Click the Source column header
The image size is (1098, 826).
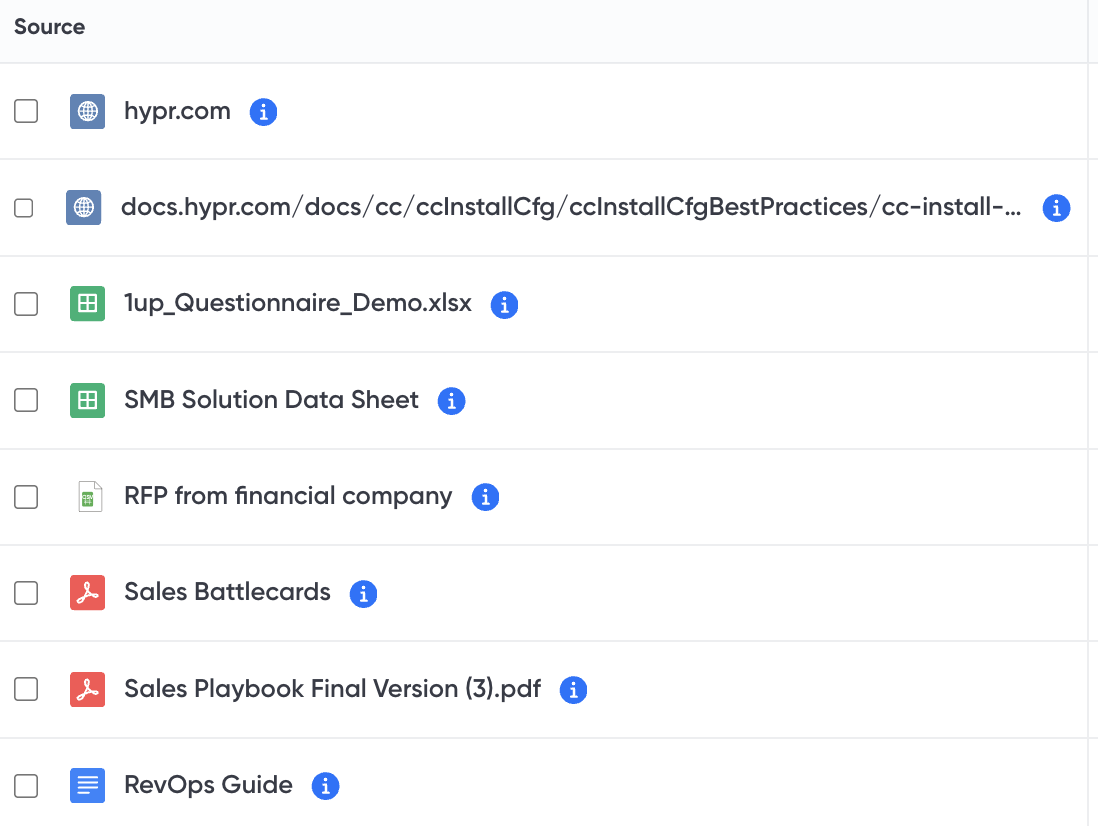tap(50, 27)
